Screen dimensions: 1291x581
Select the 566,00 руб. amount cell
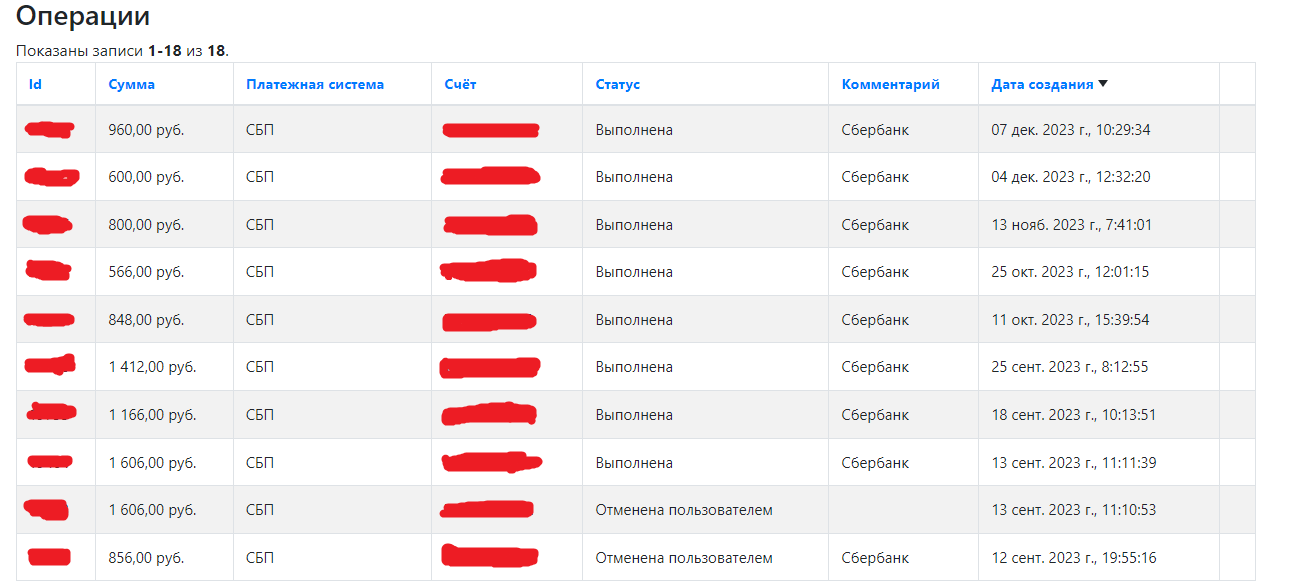[x=164, y=272]
